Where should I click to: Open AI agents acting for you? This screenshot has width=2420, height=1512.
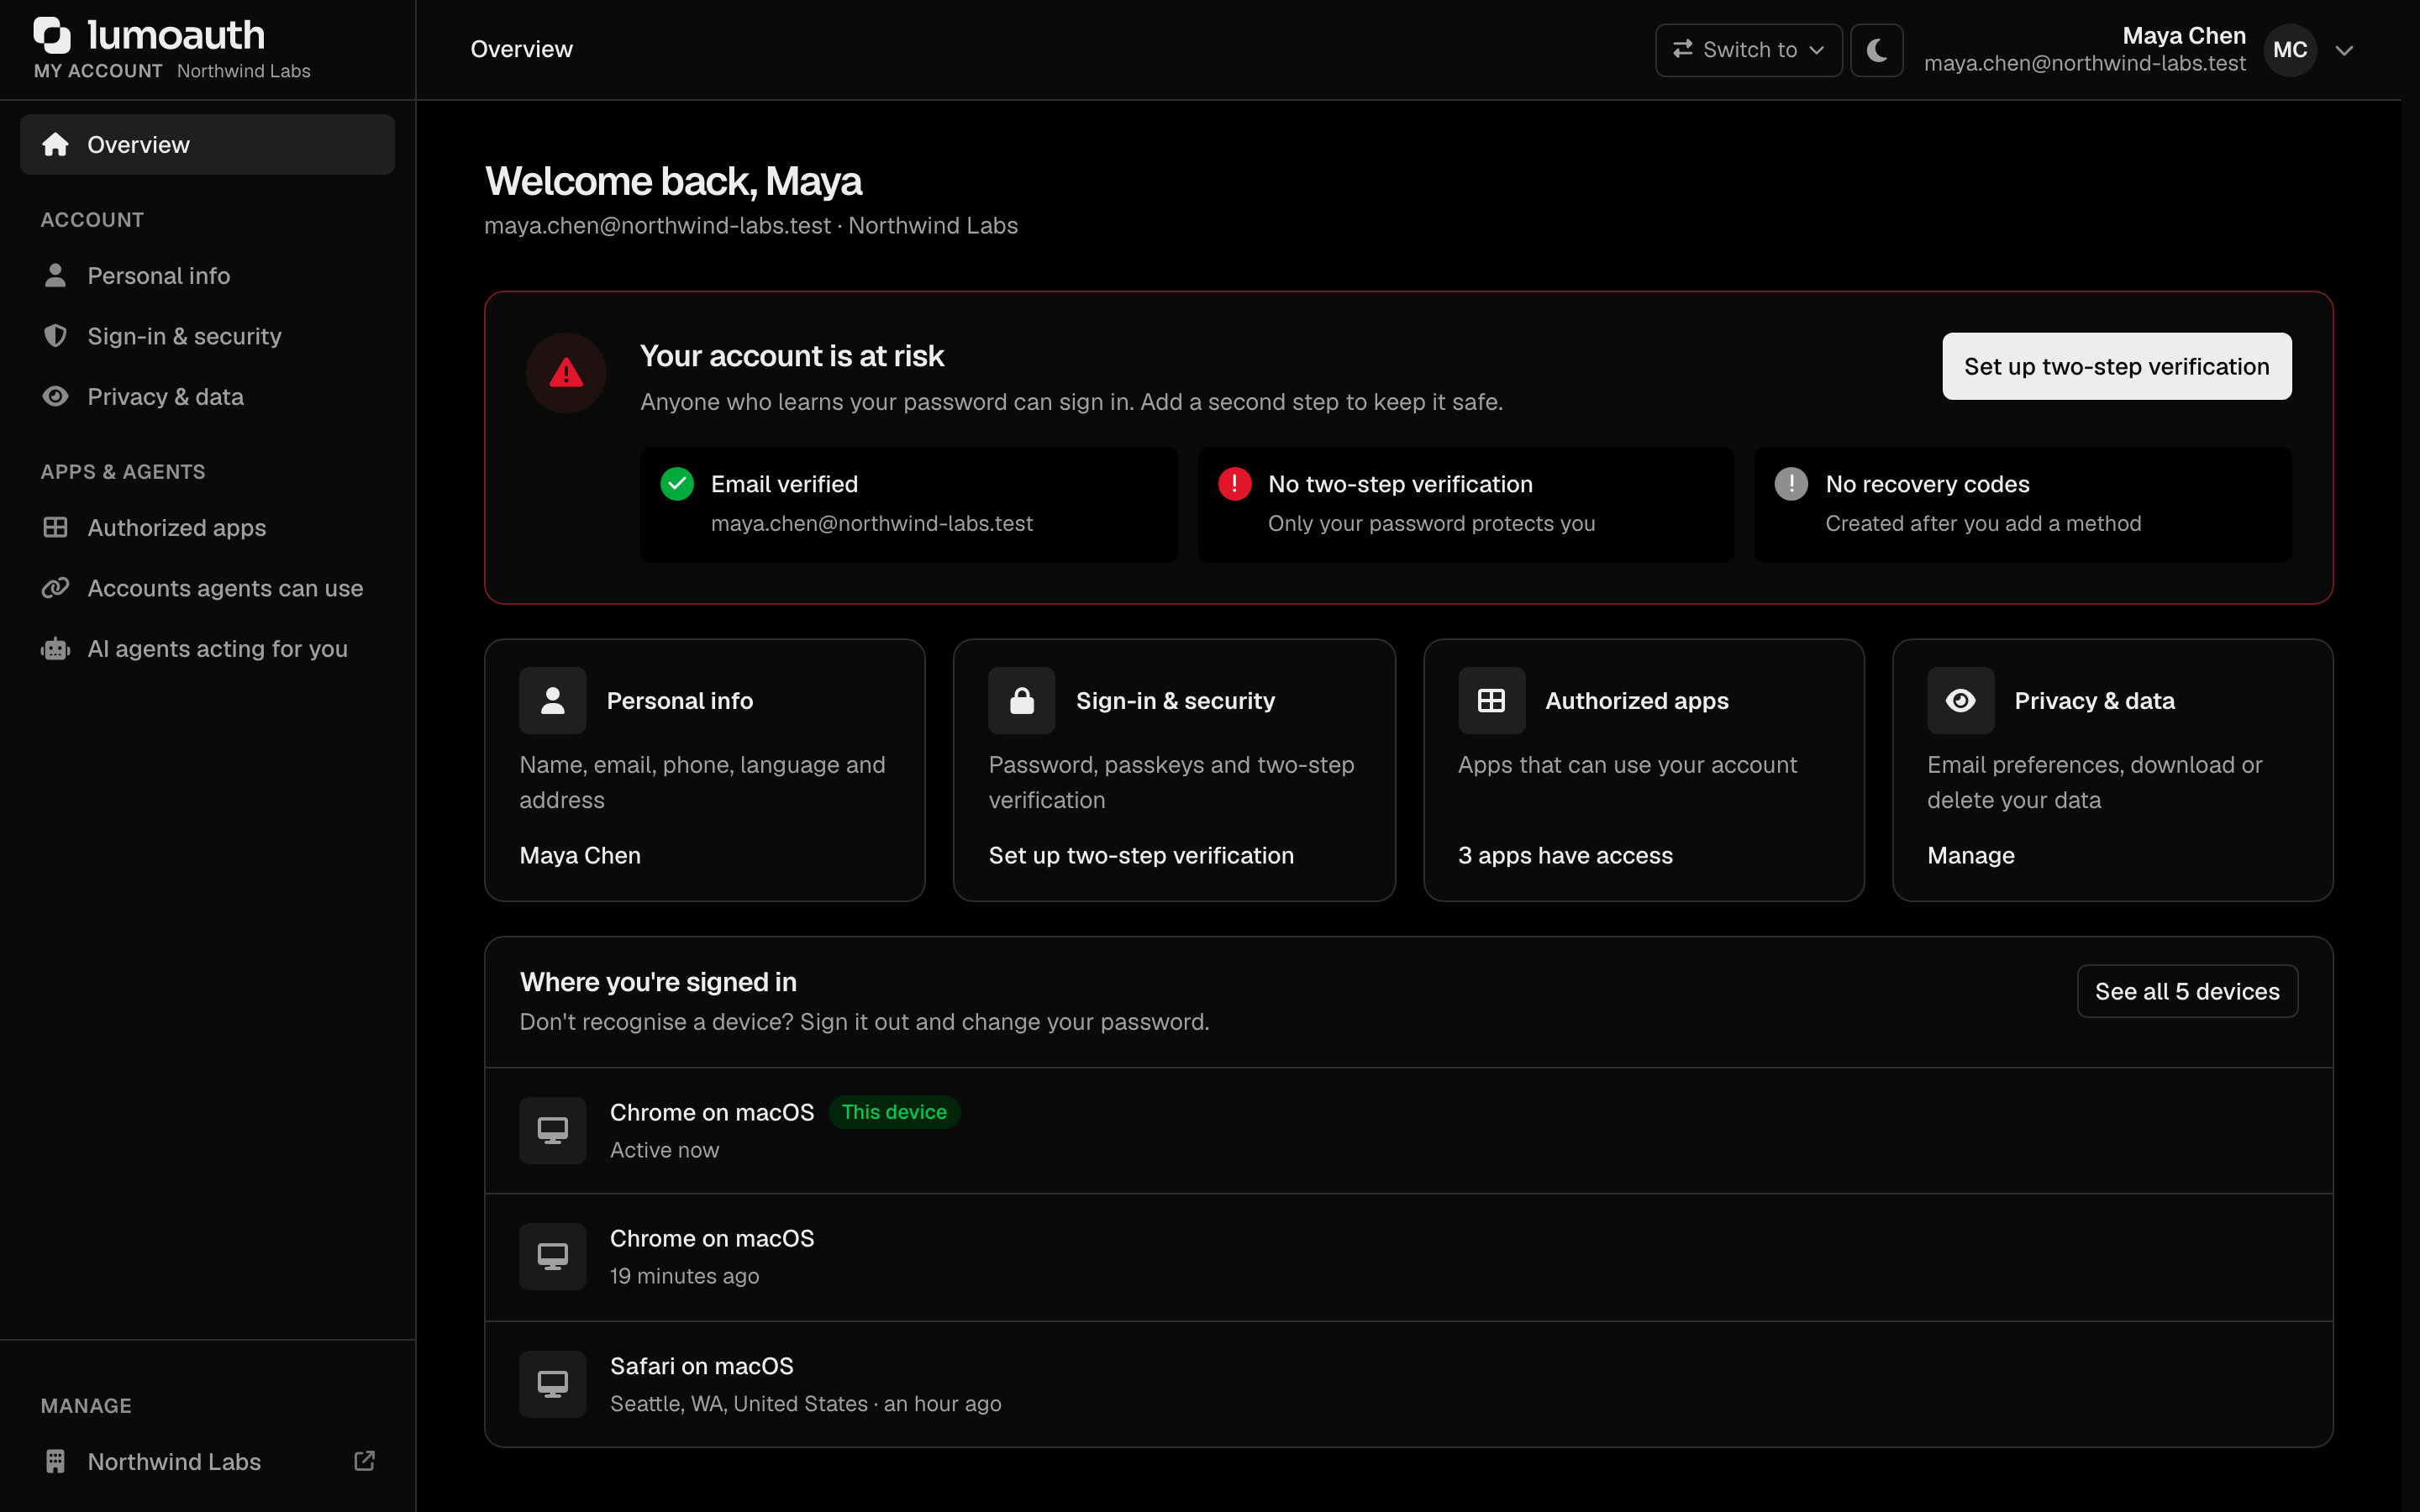207,649
